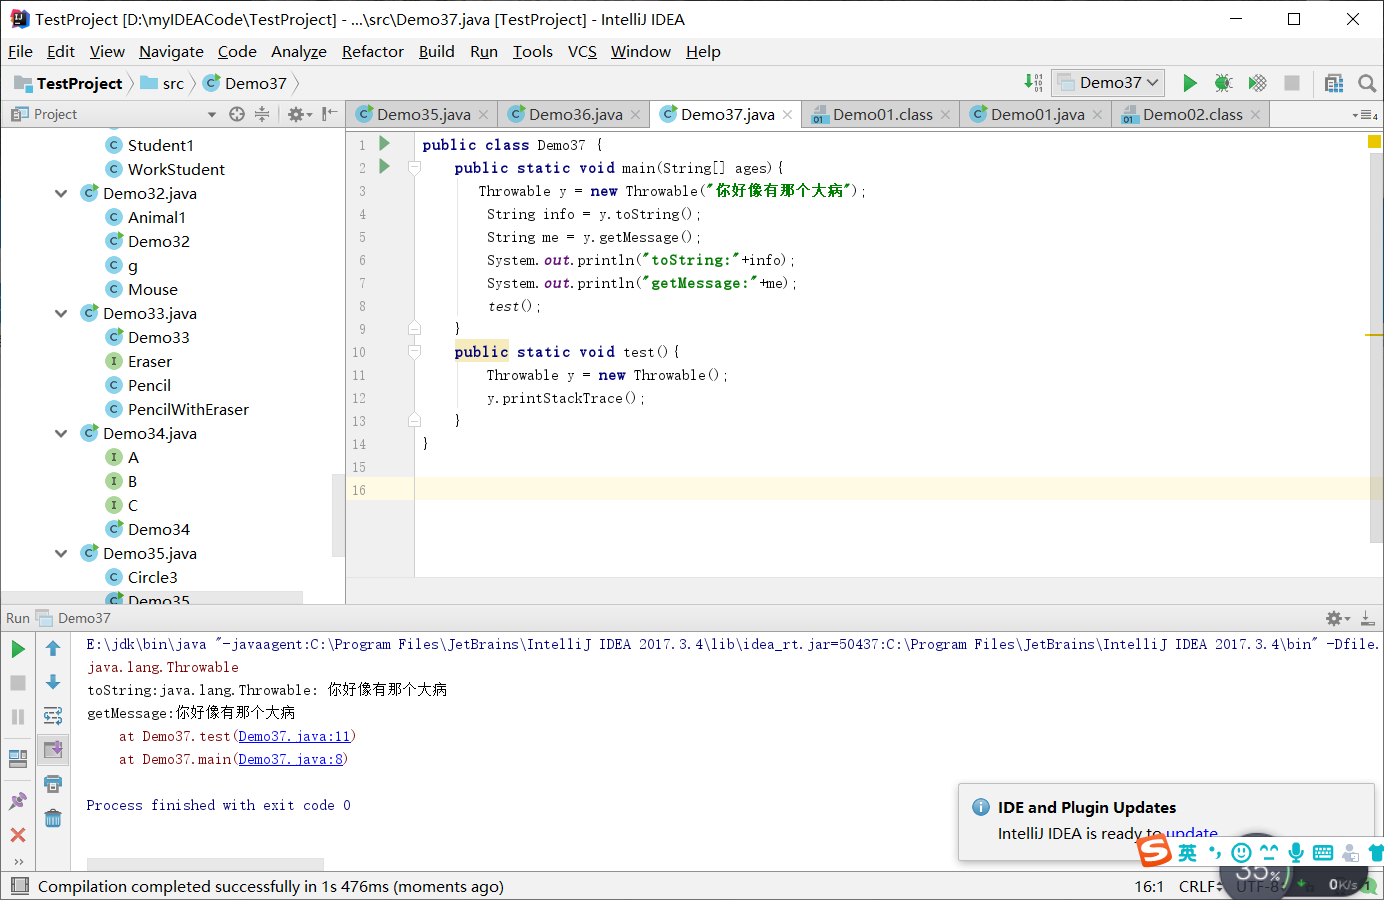Toggle soft-wrap in Run console

click(x=53, y=716)
